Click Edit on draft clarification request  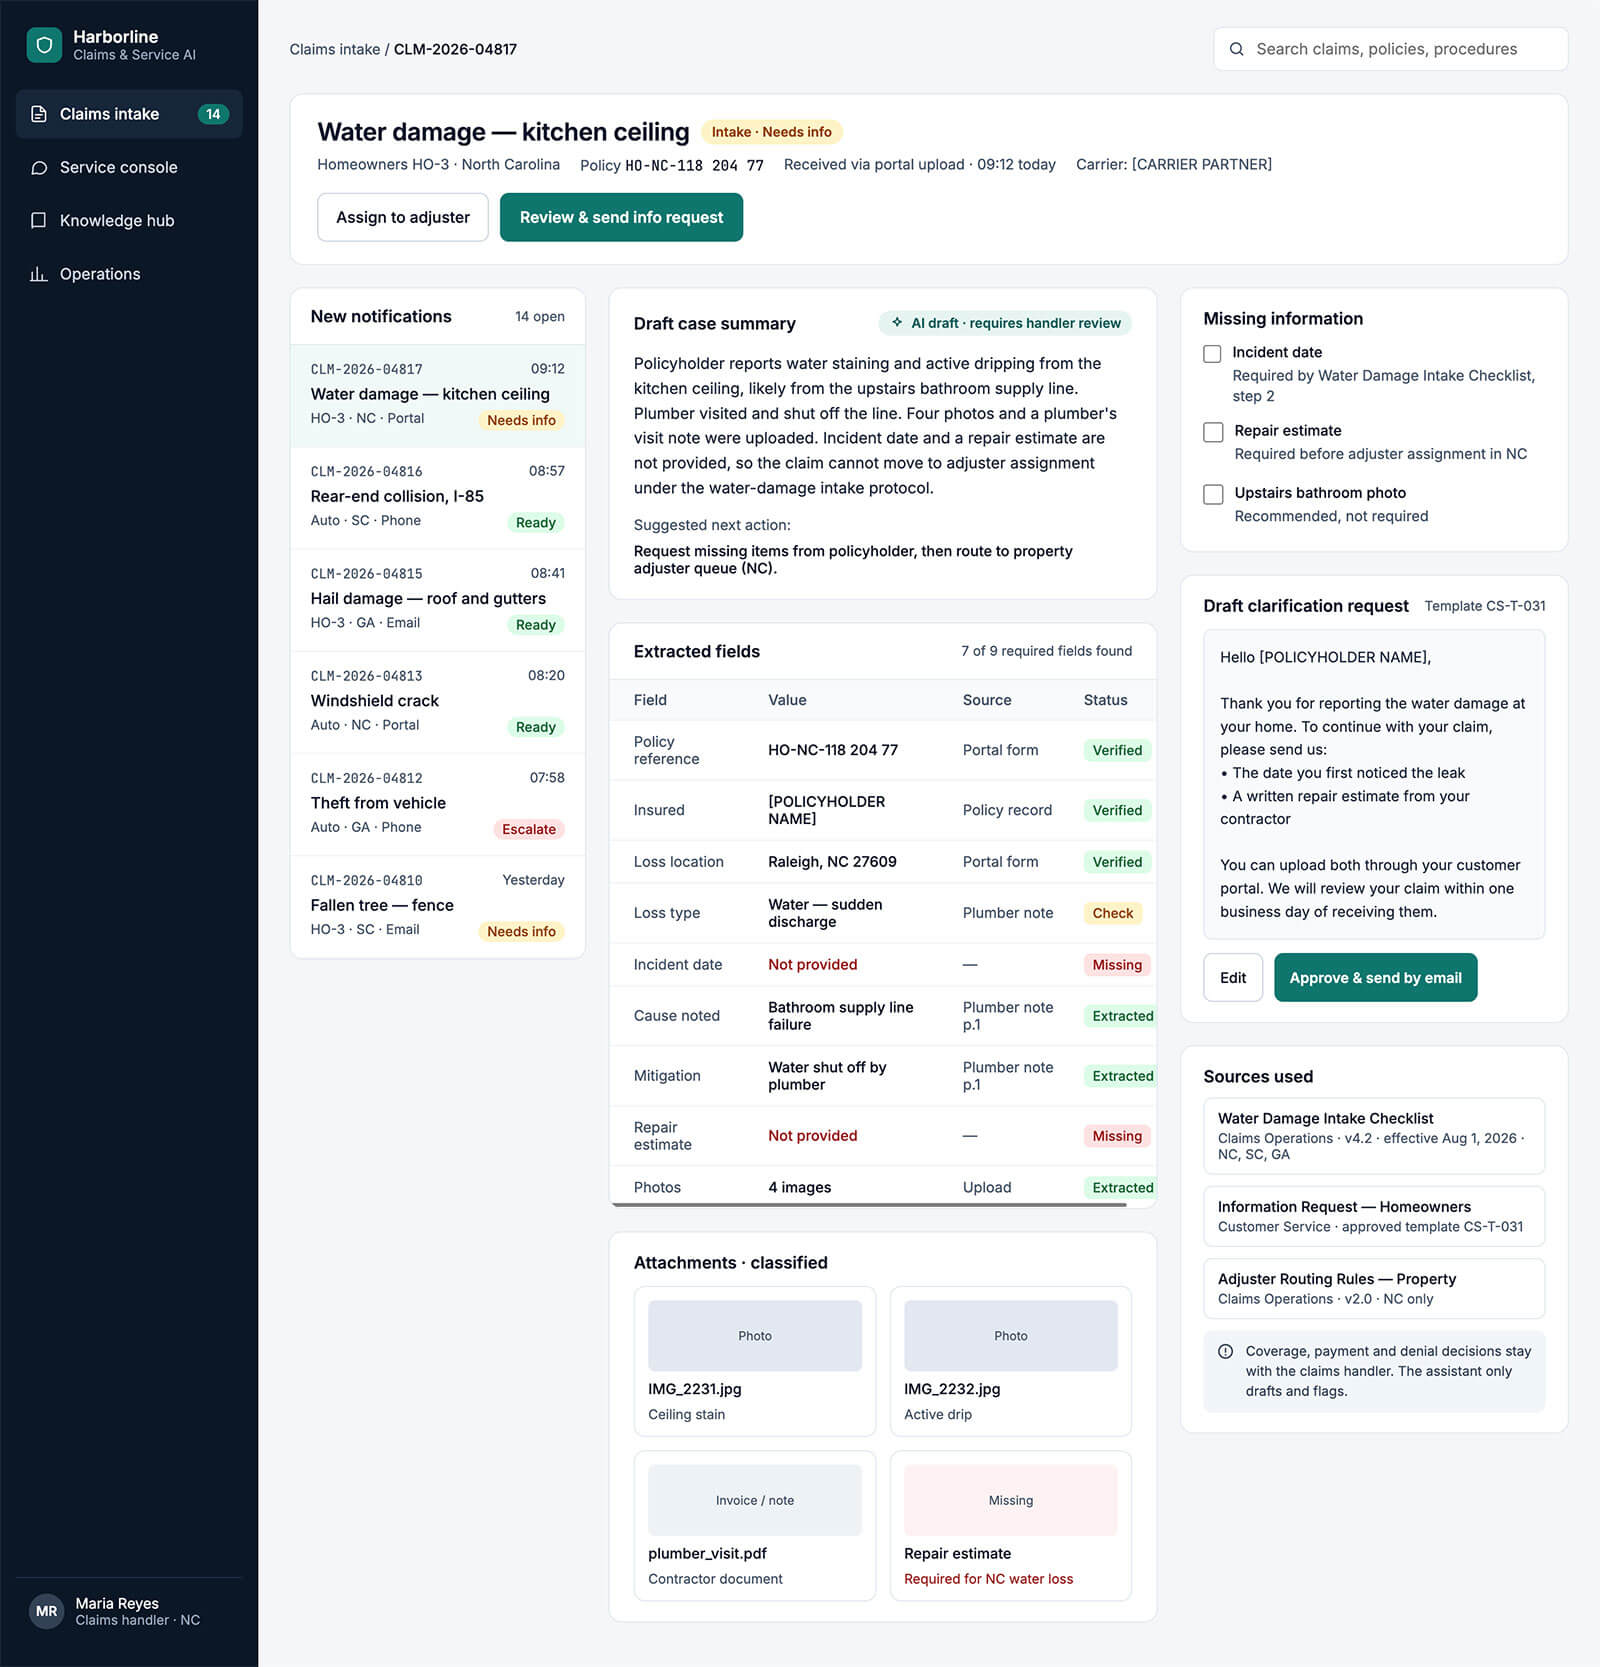tap(1233, 977)
